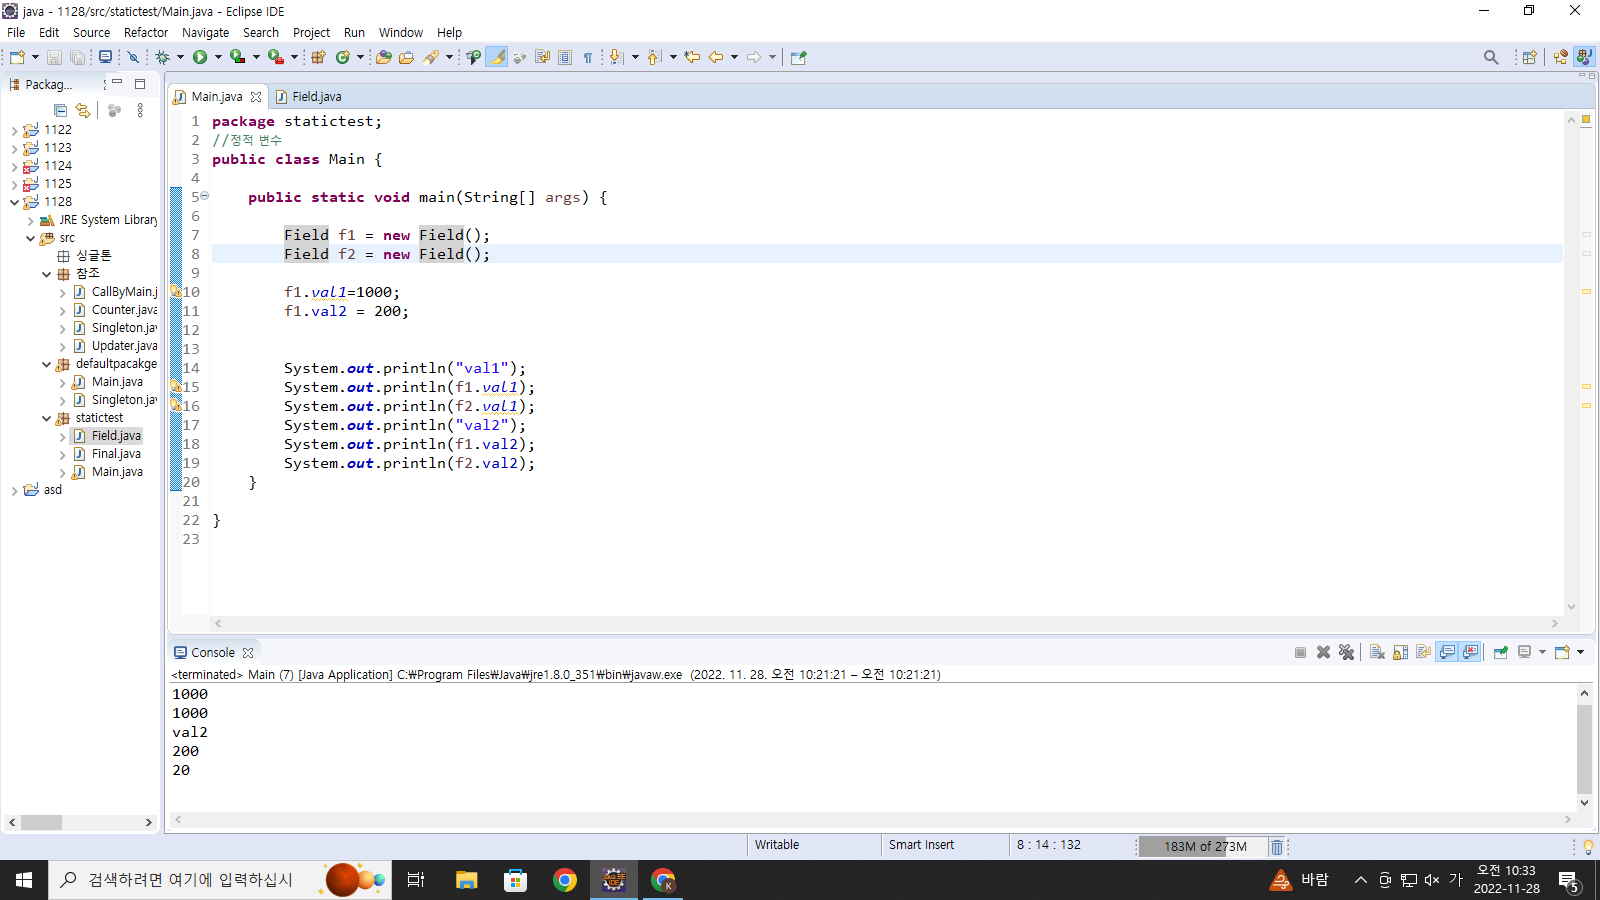The height and width of the screenshot is (900, 1600).
Task: Click Clear Console icon
Action: tap(1377, 652)
